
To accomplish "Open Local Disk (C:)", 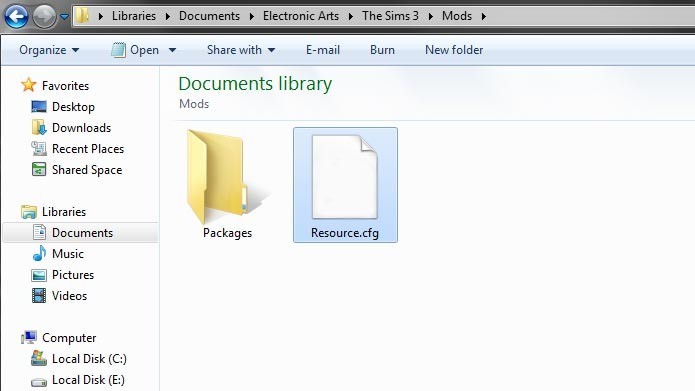I will 89,359.
